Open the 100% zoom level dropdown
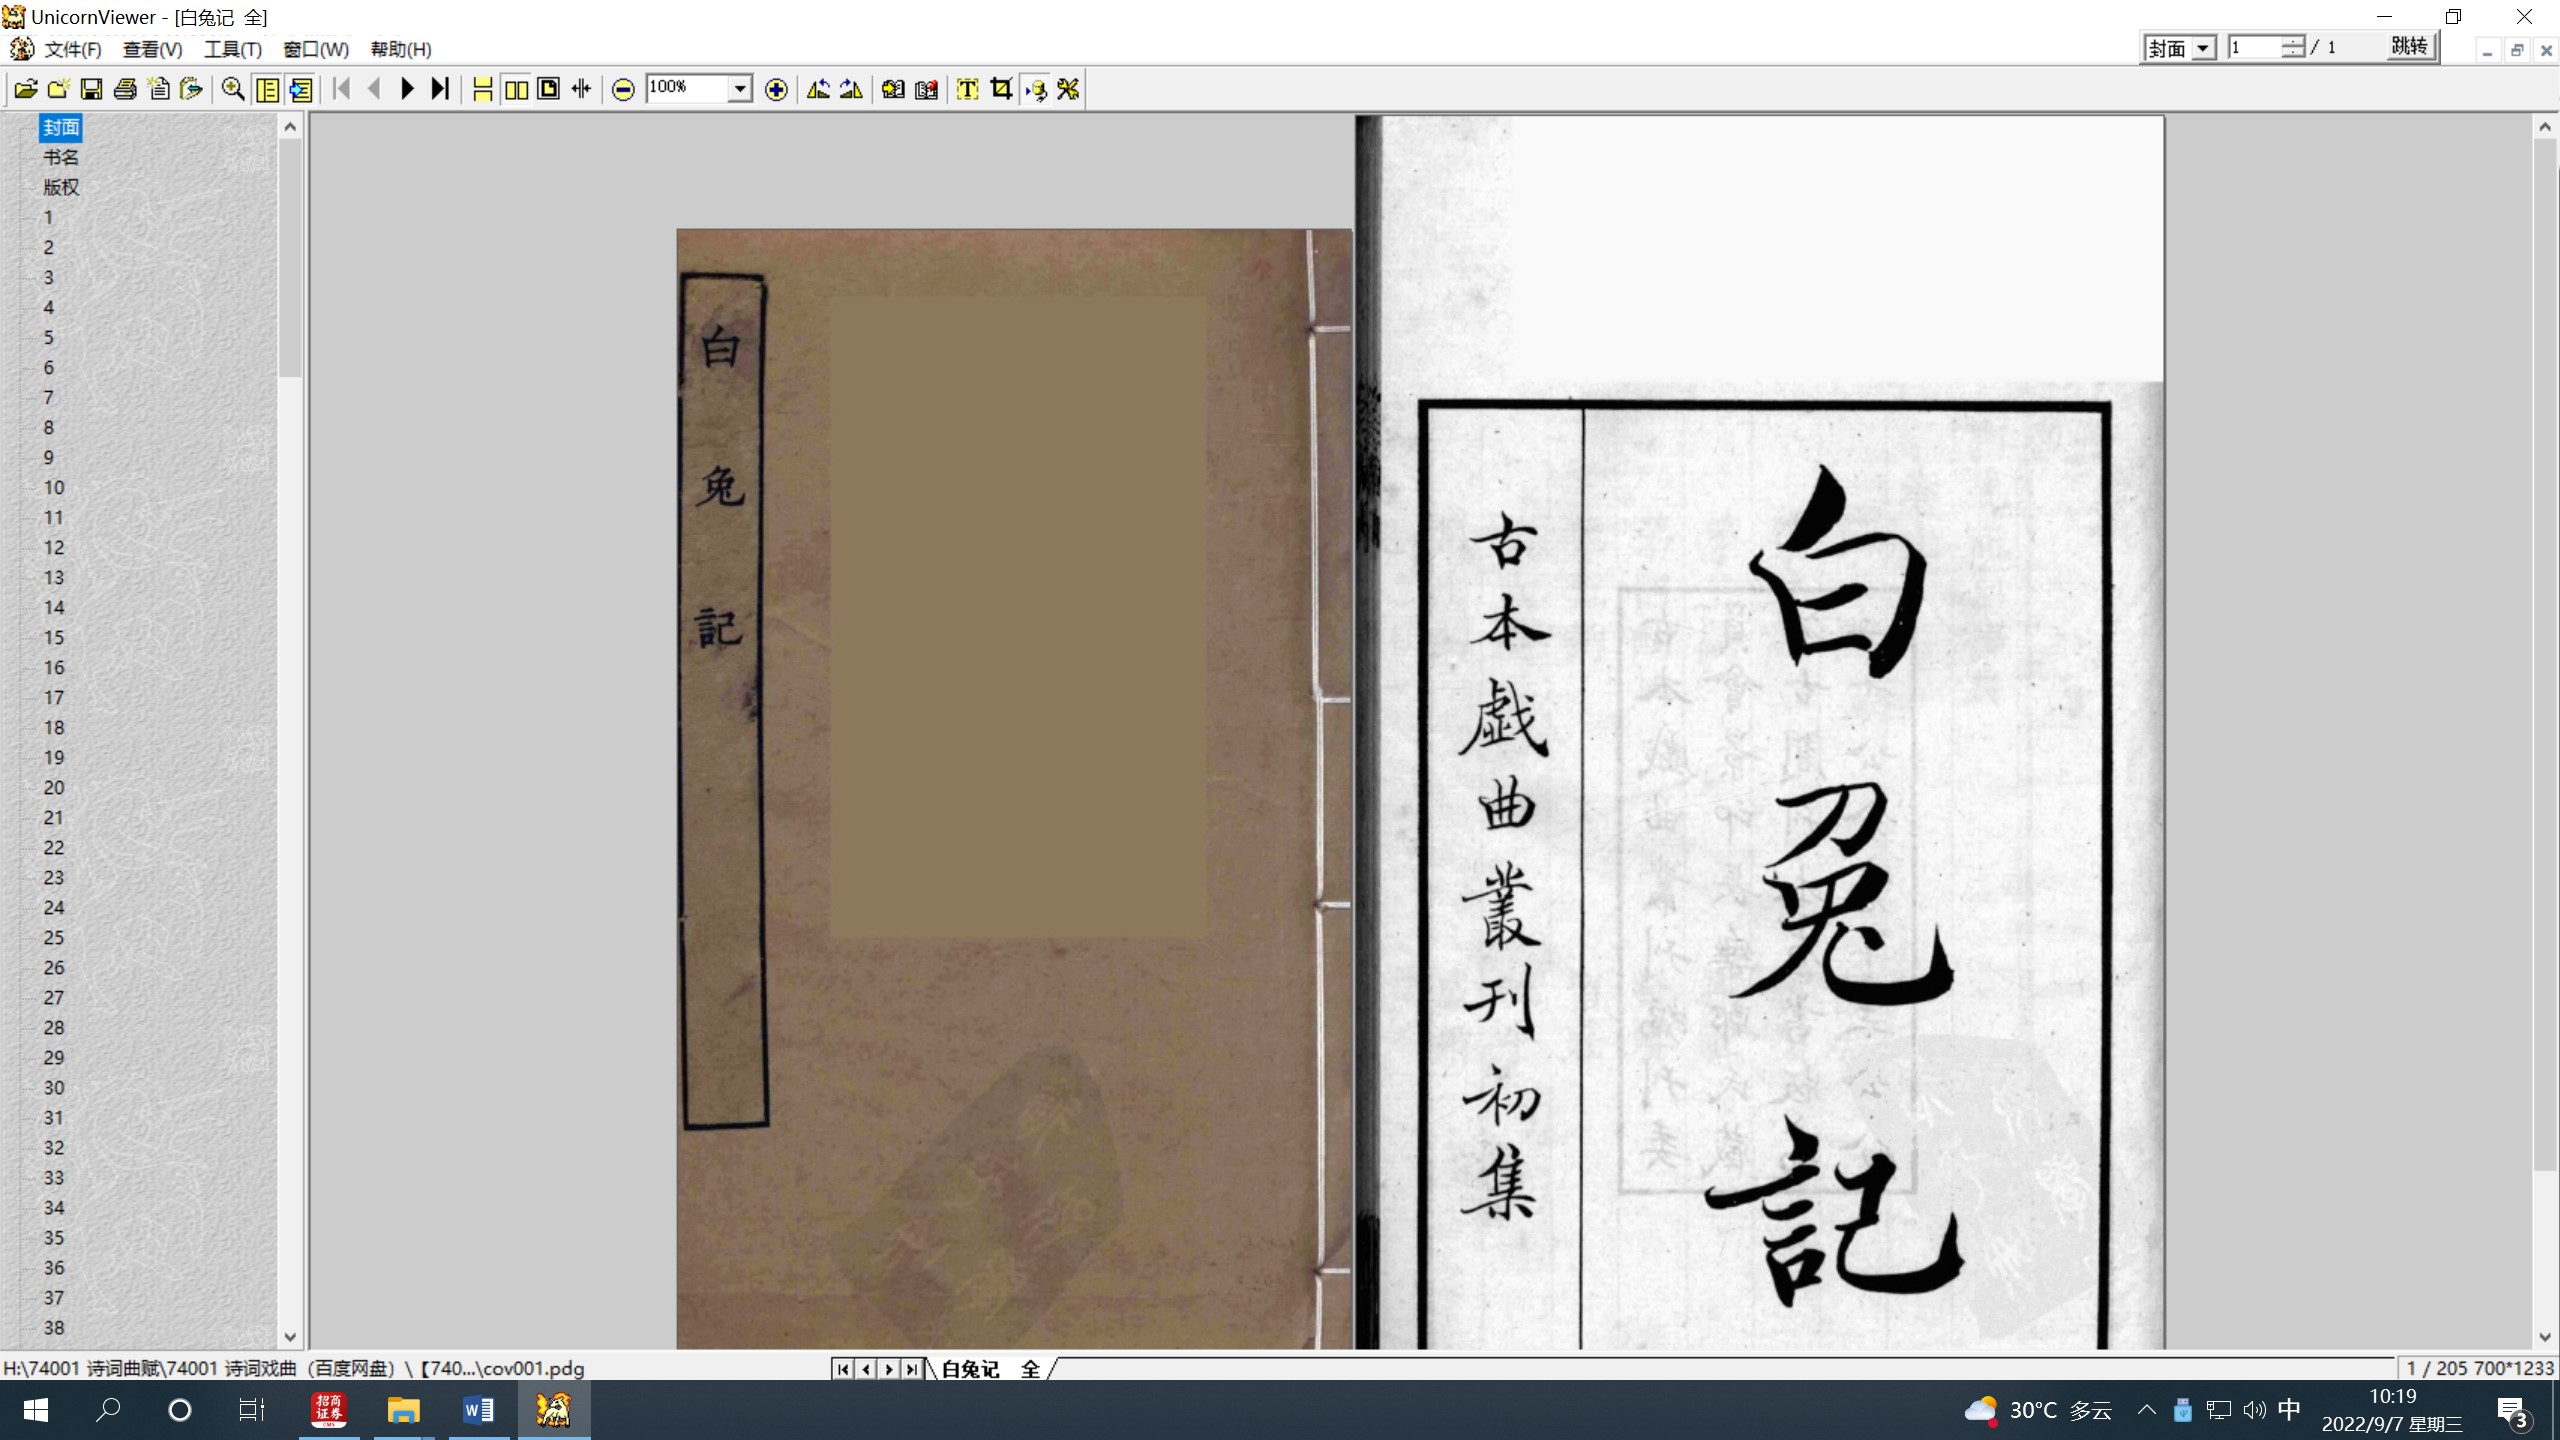This screenshot has height=1440, width=2560. pos(740,89)
